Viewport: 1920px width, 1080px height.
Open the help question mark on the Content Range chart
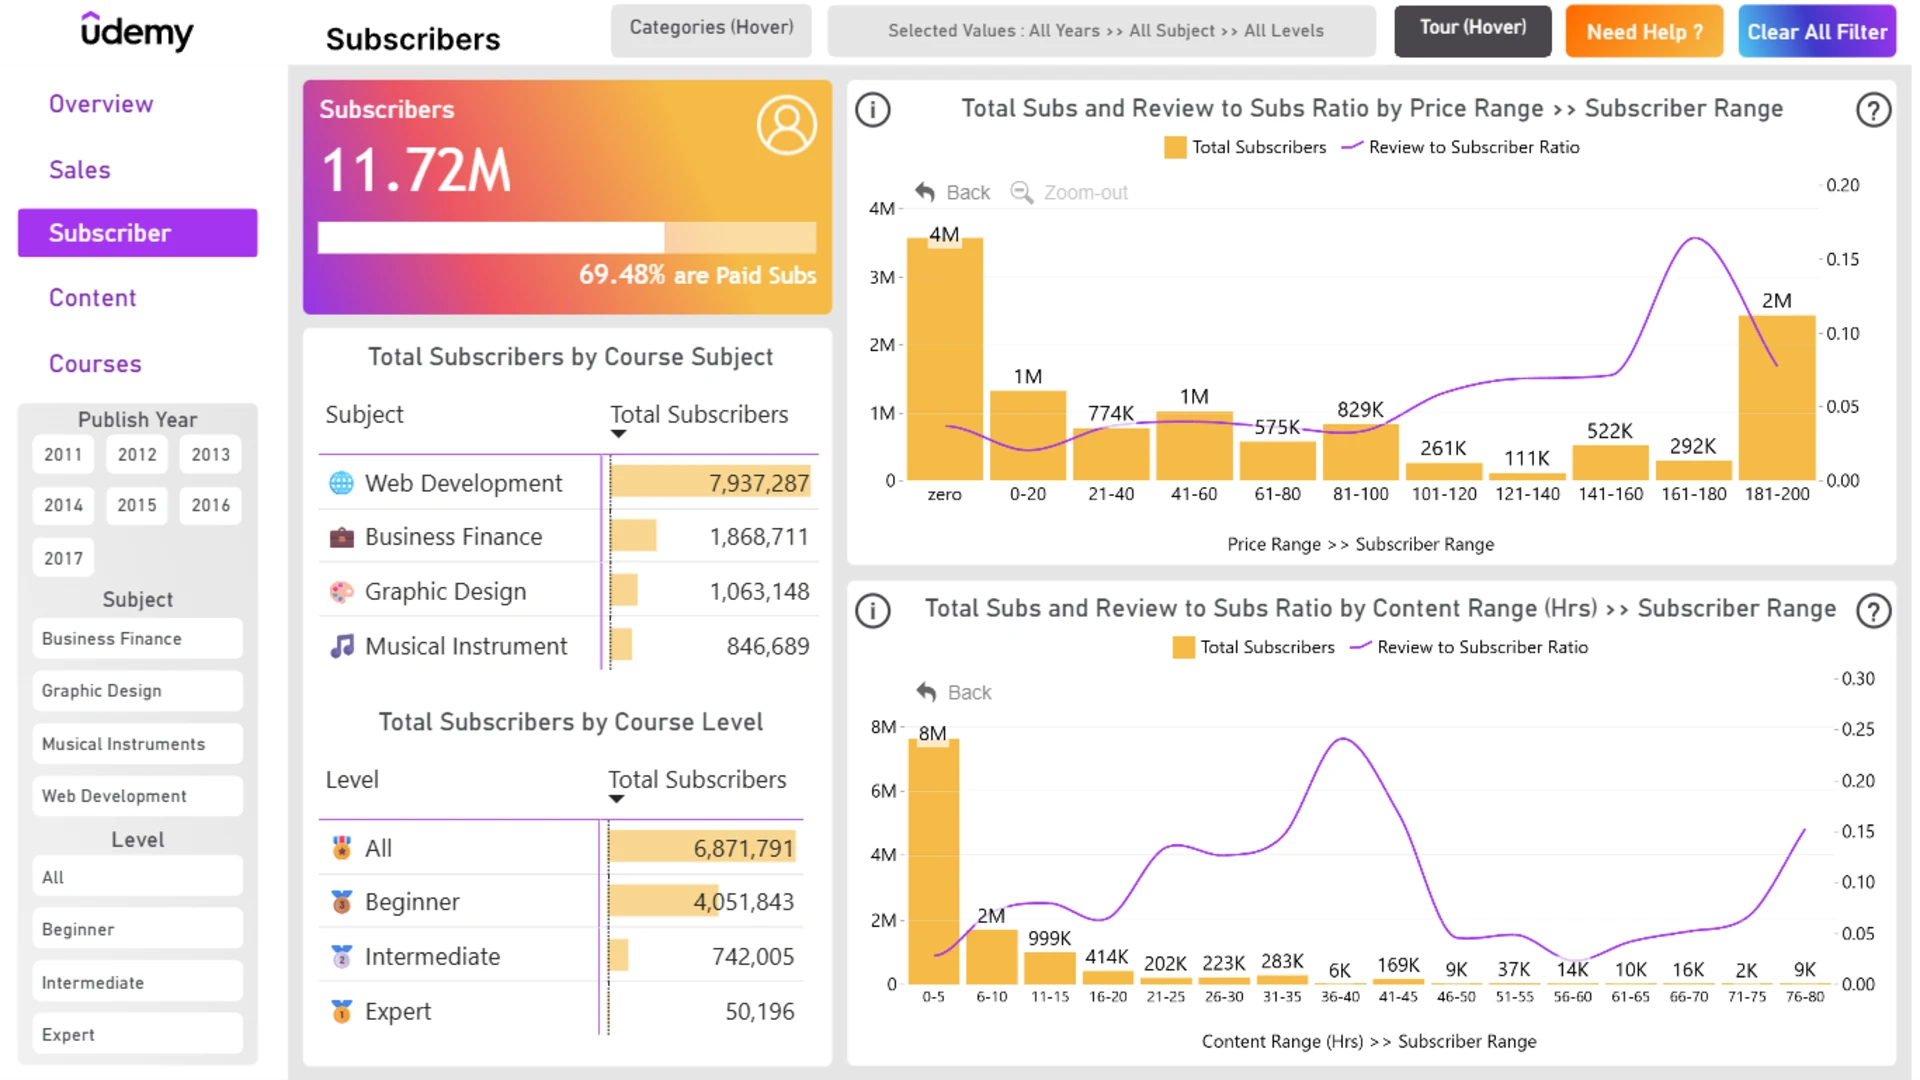pyautogui.click(x=1873, y=610)
